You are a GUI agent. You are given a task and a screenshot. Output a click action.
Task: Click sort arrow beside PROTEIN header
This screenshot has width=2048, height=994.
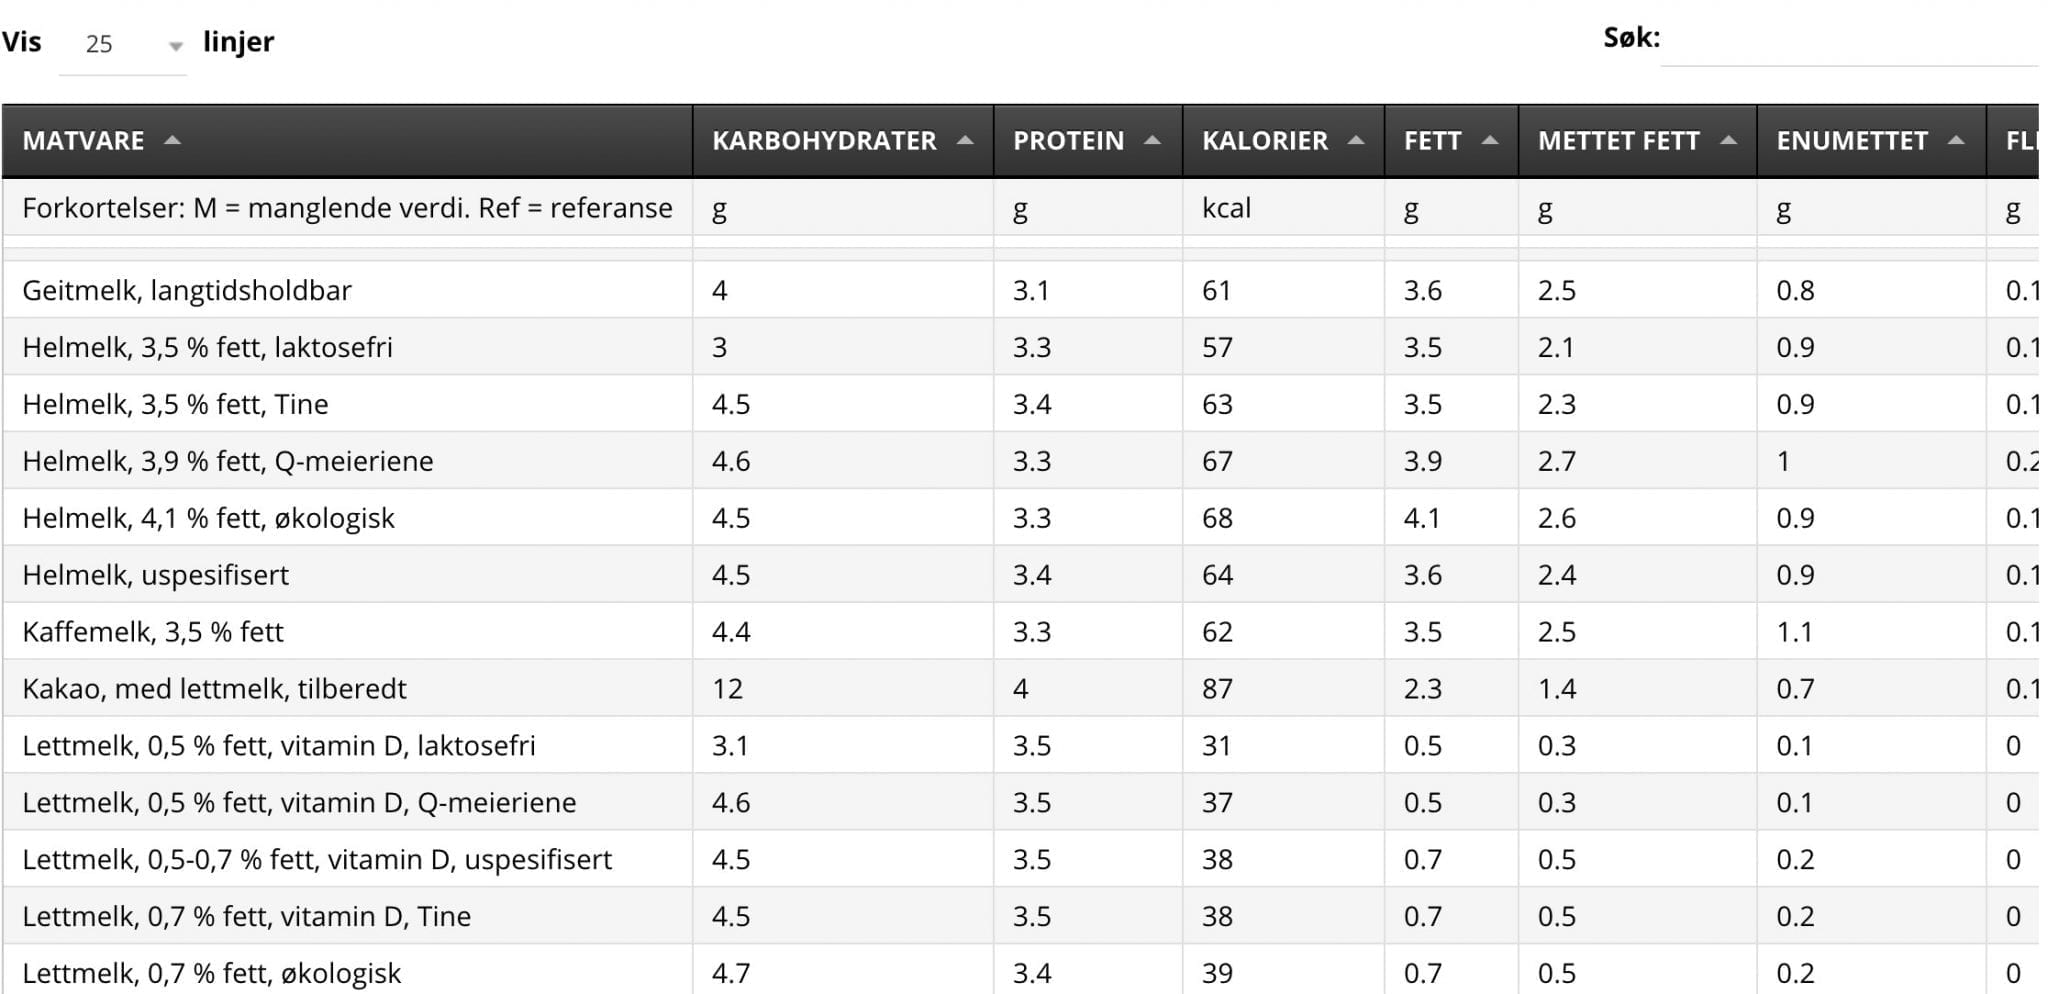pyautogui.click(x=1152, y=140)
